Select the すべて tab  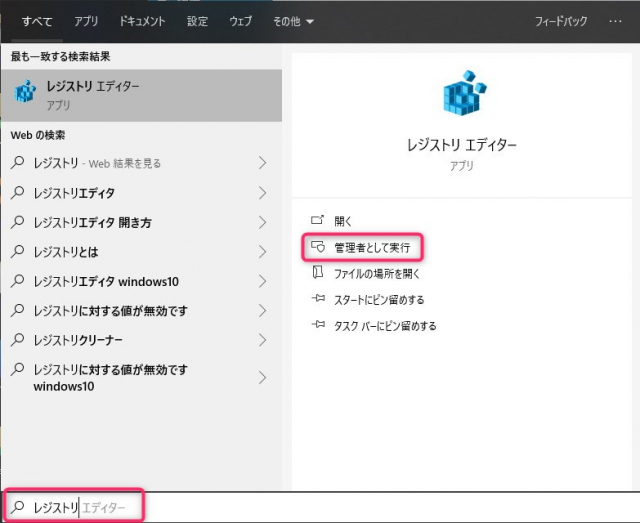(x=37, y=21)
